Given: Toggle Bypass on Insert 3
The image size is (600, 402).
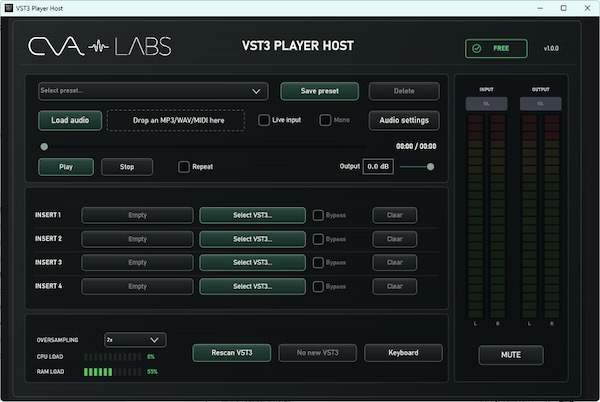Looking at the screenshot, I should point(318,262).
